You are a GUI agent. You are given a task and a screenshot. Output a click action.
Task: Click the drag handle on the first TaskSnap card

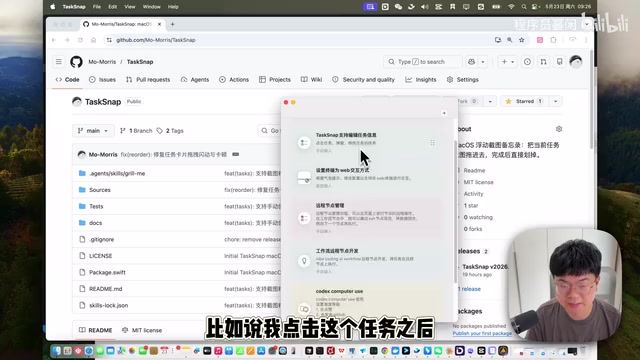432,142
